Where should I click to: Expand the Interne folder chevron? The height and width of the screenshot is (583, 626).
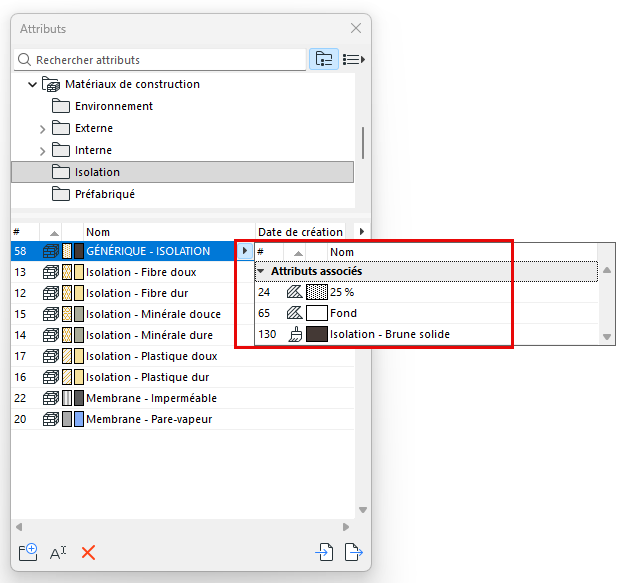click(43, 151)
